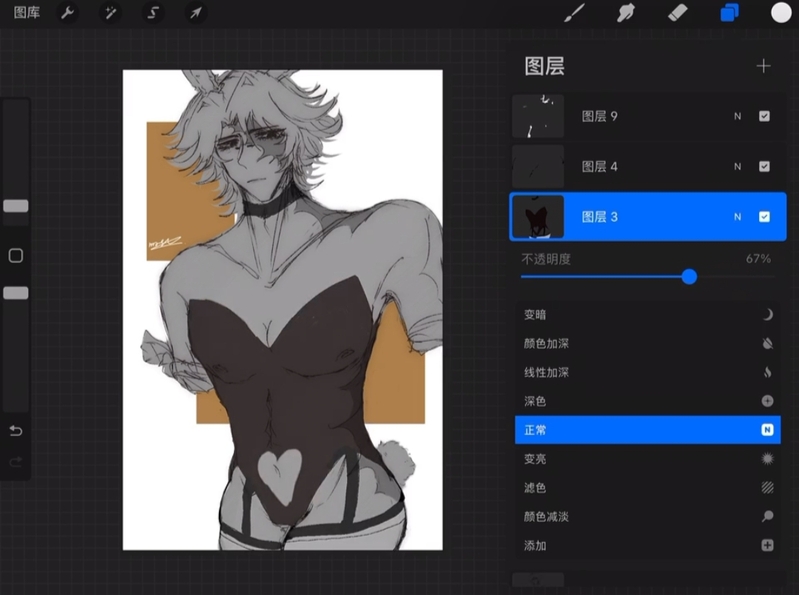The height and width of the screenshot is (595, 799).
Task: Tap the selected 图层 3 layer
Action: pyautogui.click(x=648, y=217)
